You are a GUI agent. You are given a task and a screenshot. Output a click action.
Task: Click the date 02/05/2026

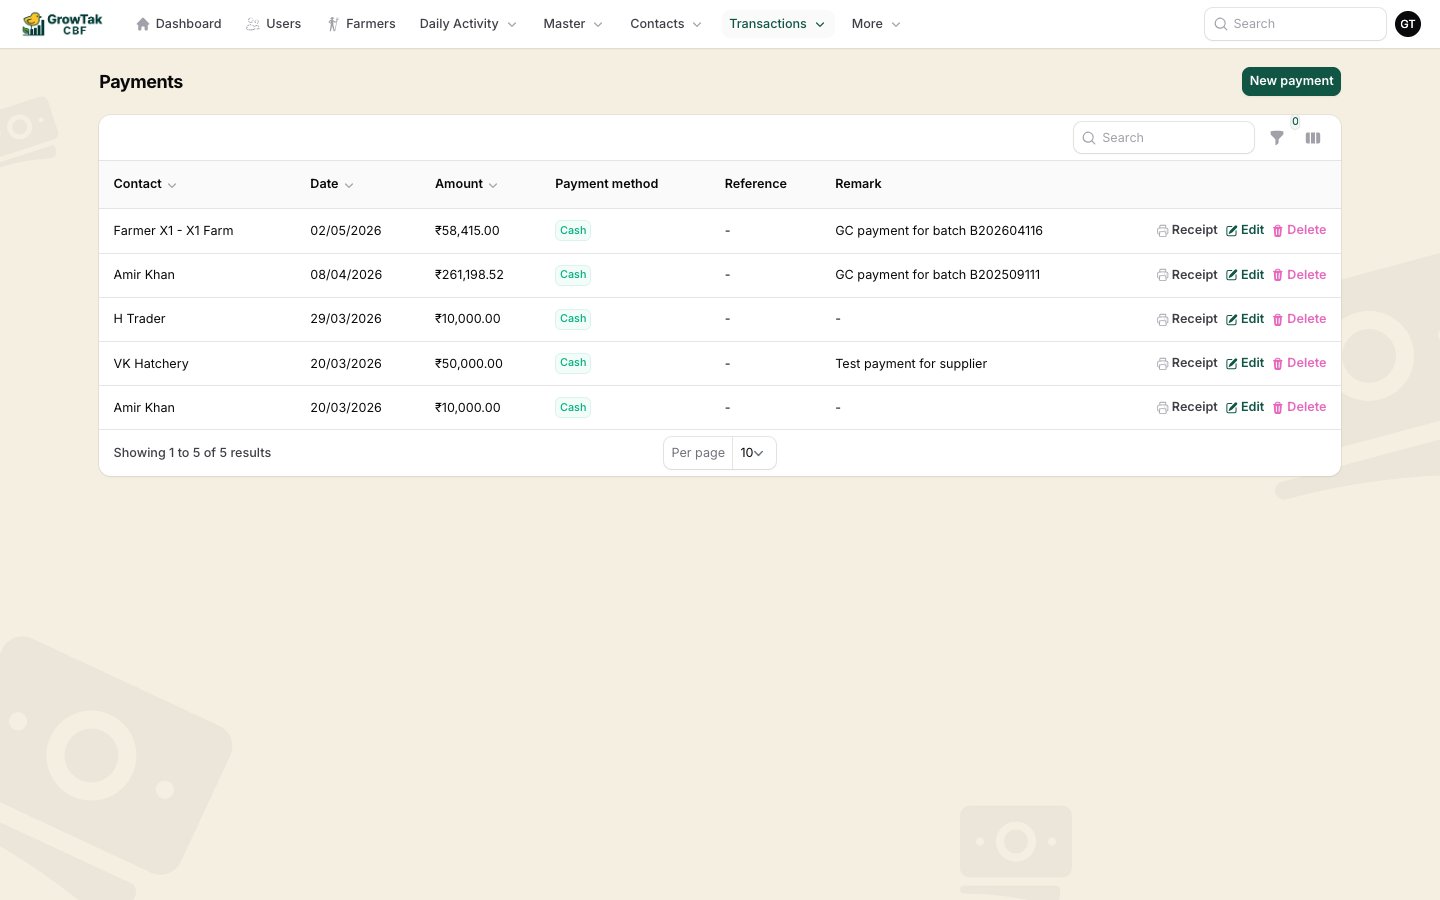[346, 231]
